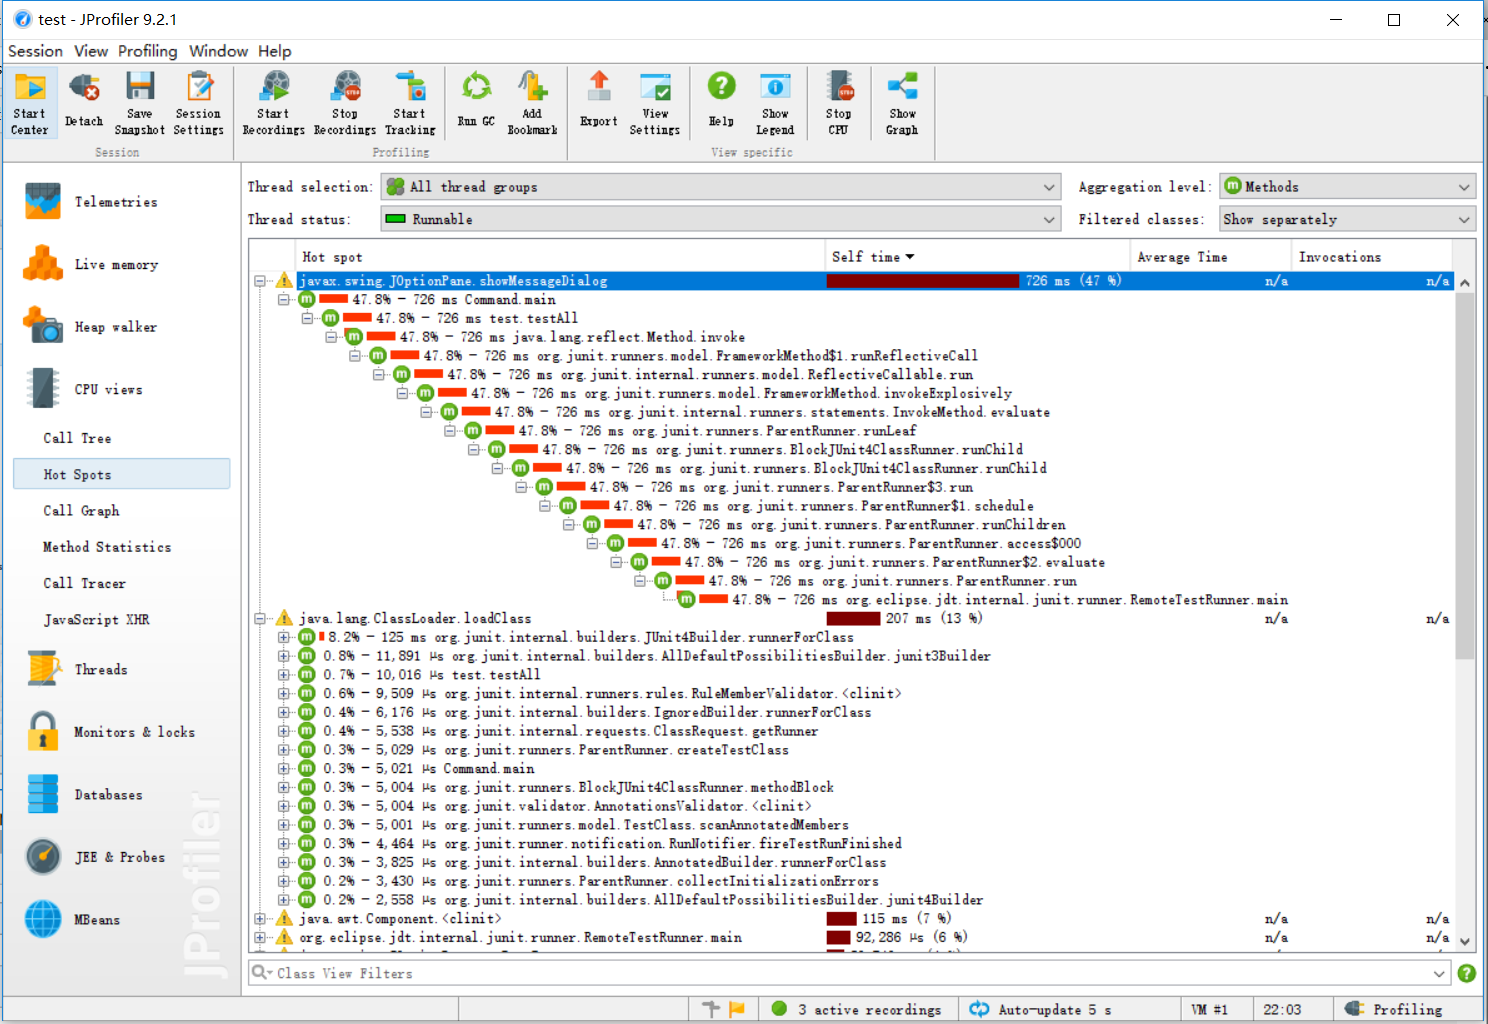Open Aggregation level dropdown
This screenshot has height=1024, width=1488.
[x=1347, y=187]
